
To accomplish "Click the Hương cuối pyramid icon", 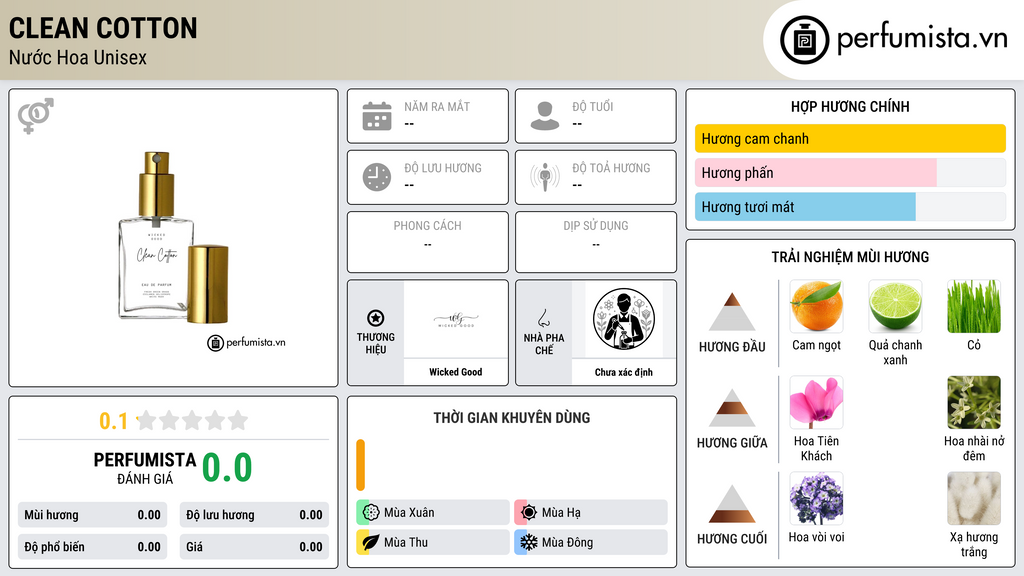I will tap(731, 504).
